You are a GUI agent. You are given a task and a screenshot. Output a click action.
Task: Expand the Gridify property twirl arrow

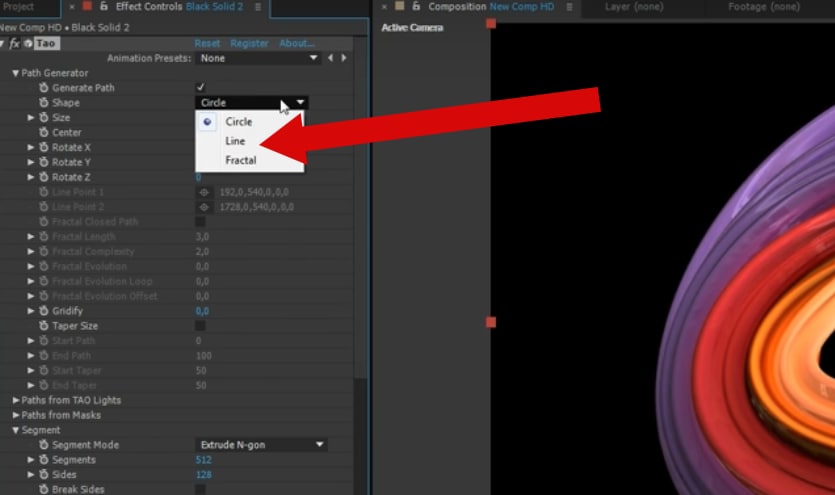[31, 311]
